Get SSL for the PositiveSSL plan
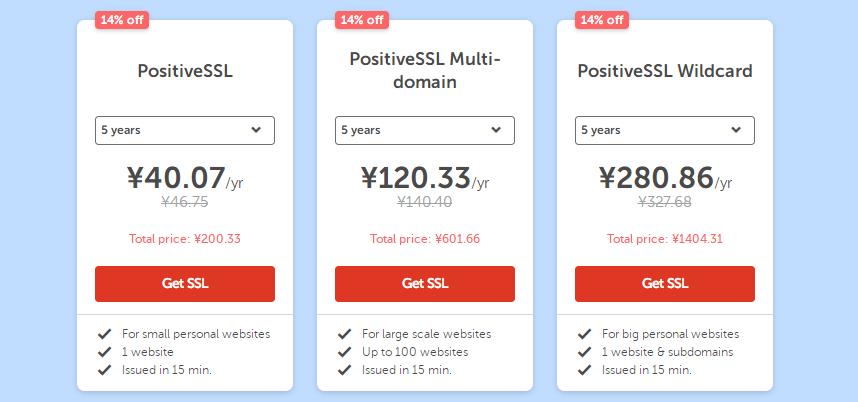858x402 pixels. point(185,283)
